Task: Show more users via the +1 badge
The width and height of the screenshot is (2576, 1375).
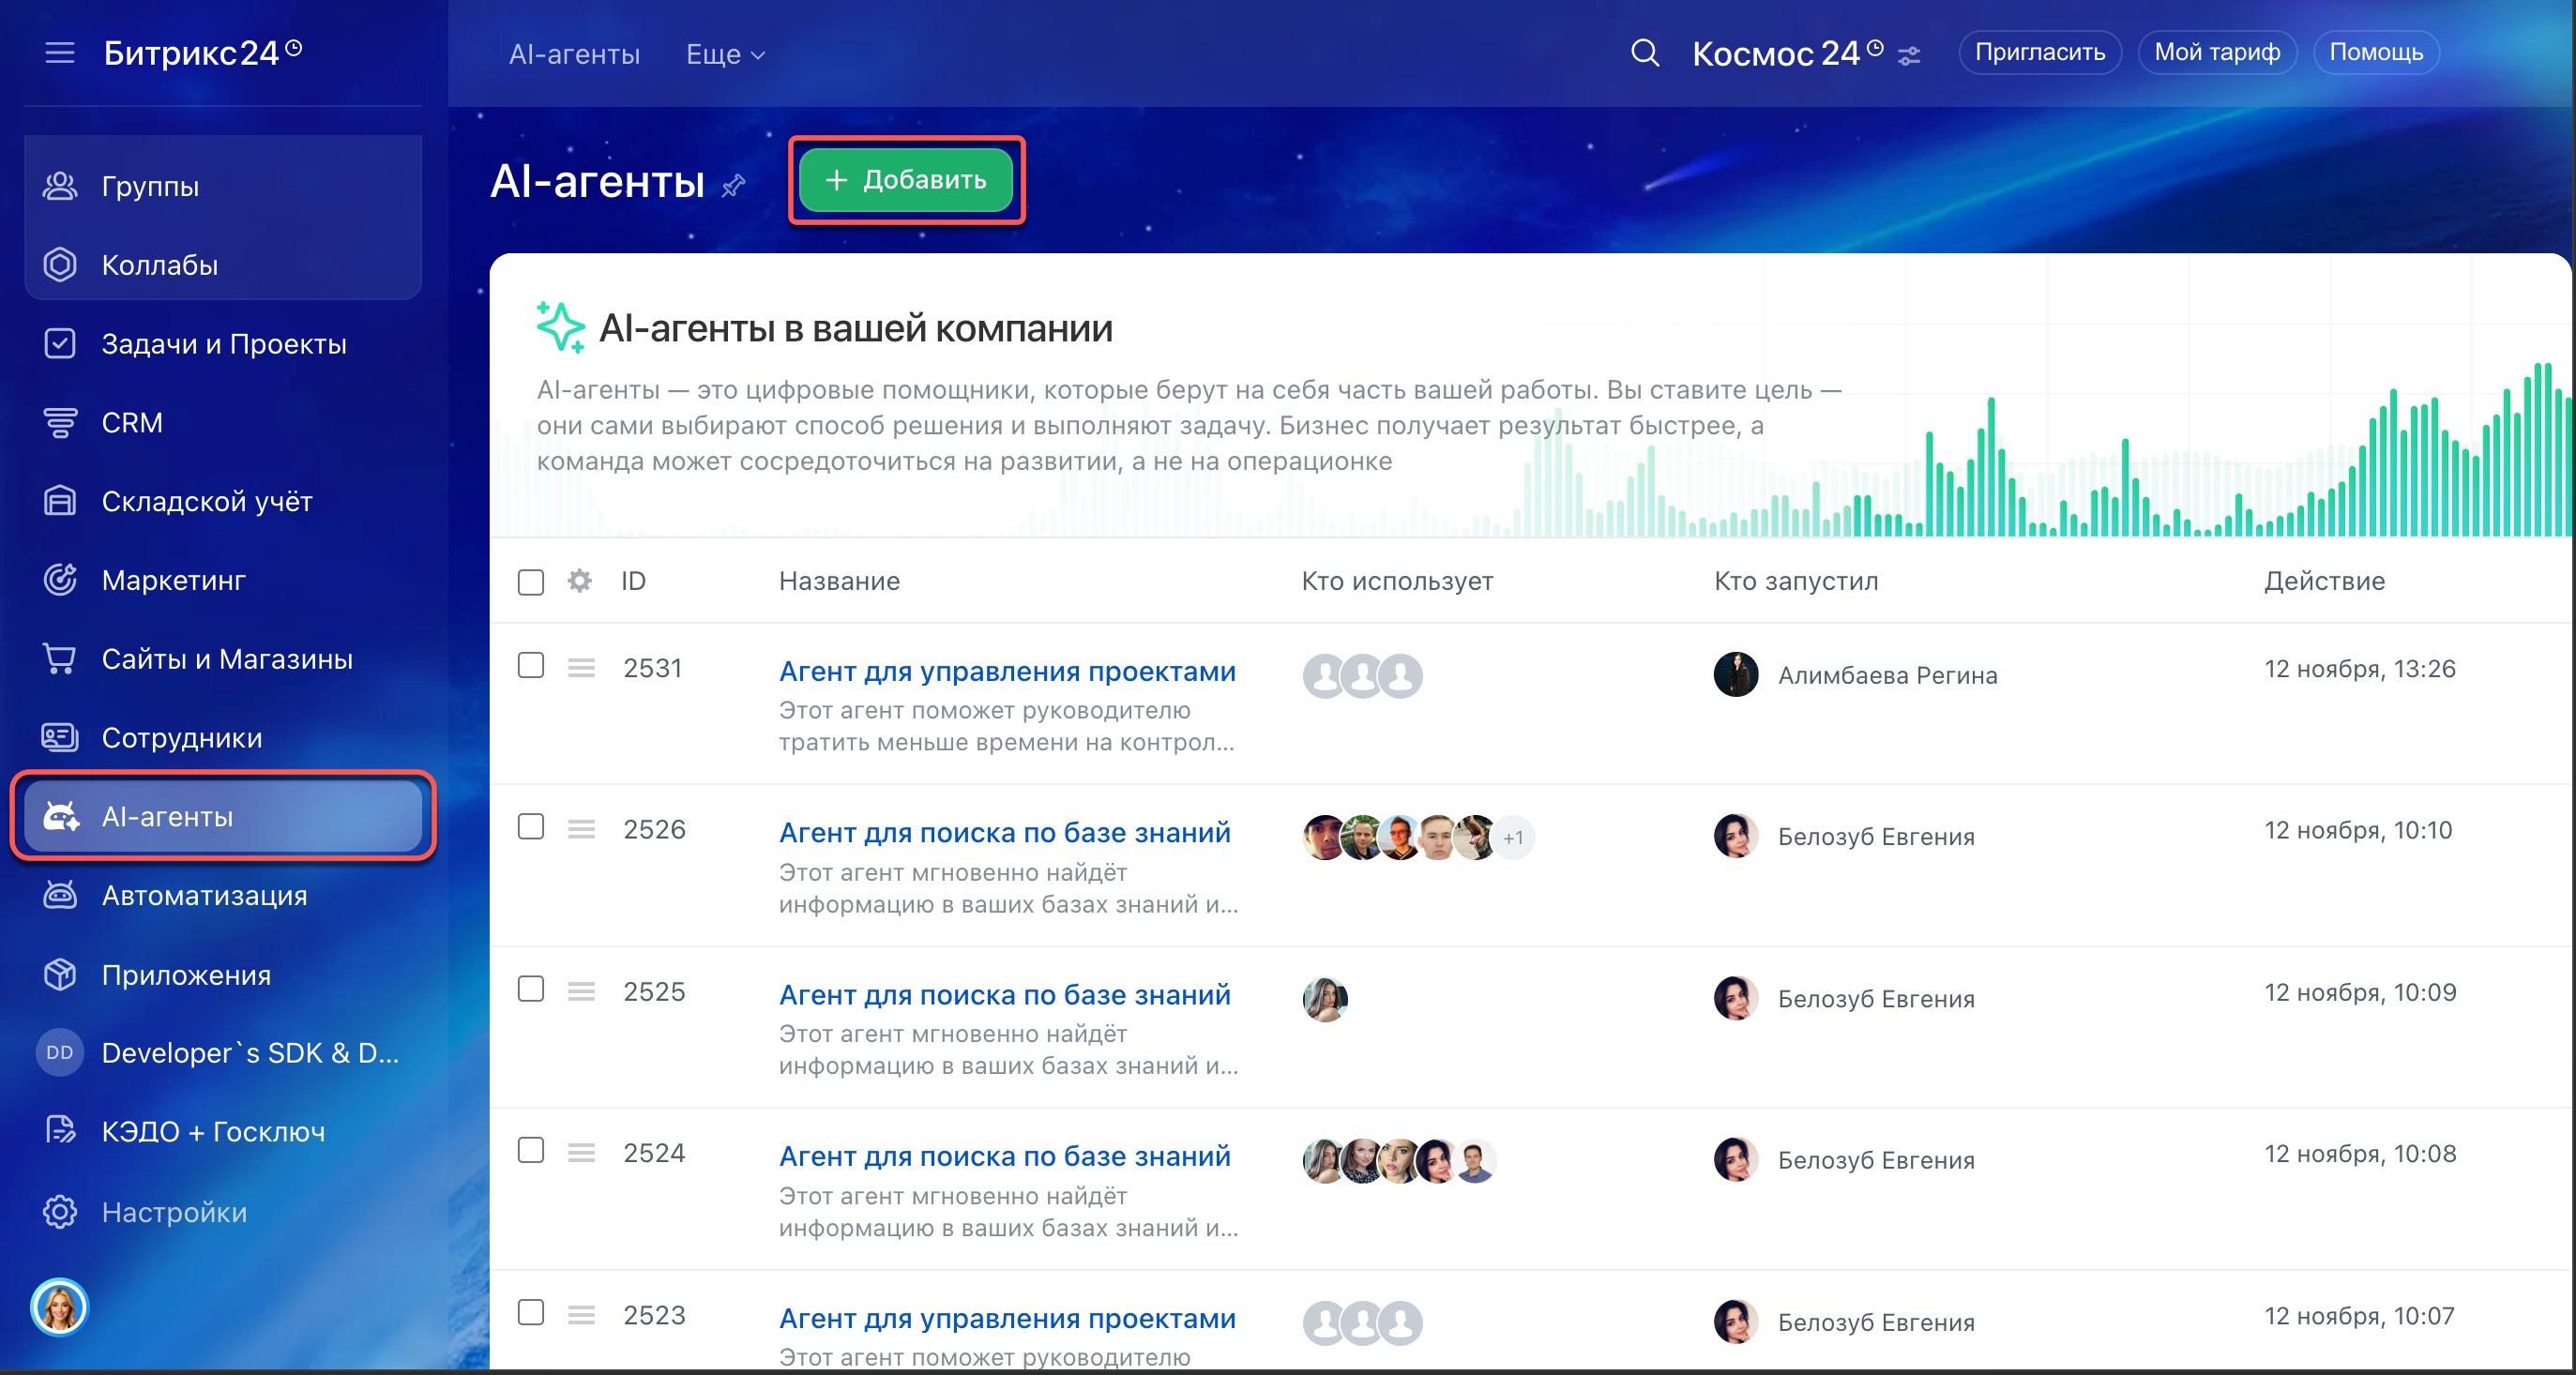Action: (1513, 838)
